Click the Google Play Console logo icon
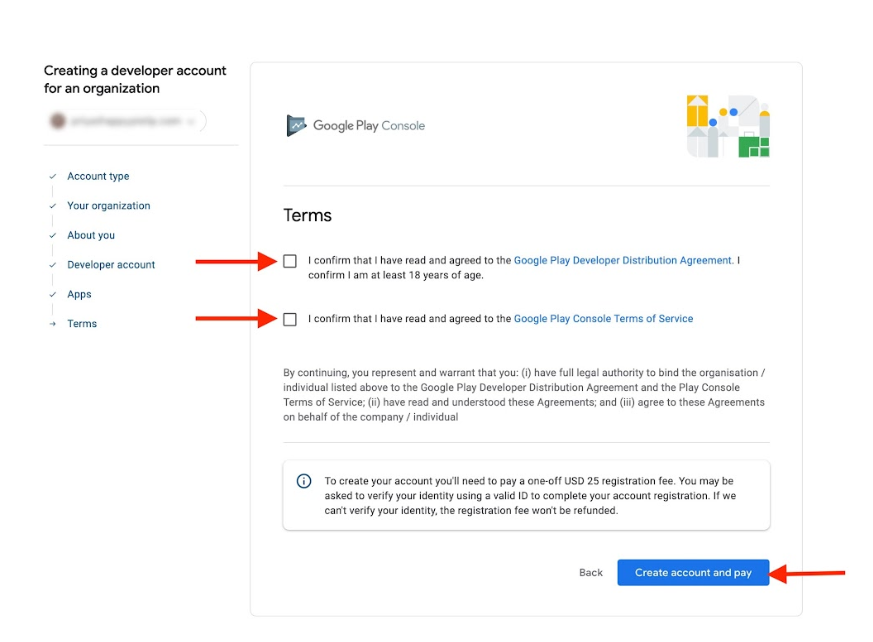 [x=296, y=125]
